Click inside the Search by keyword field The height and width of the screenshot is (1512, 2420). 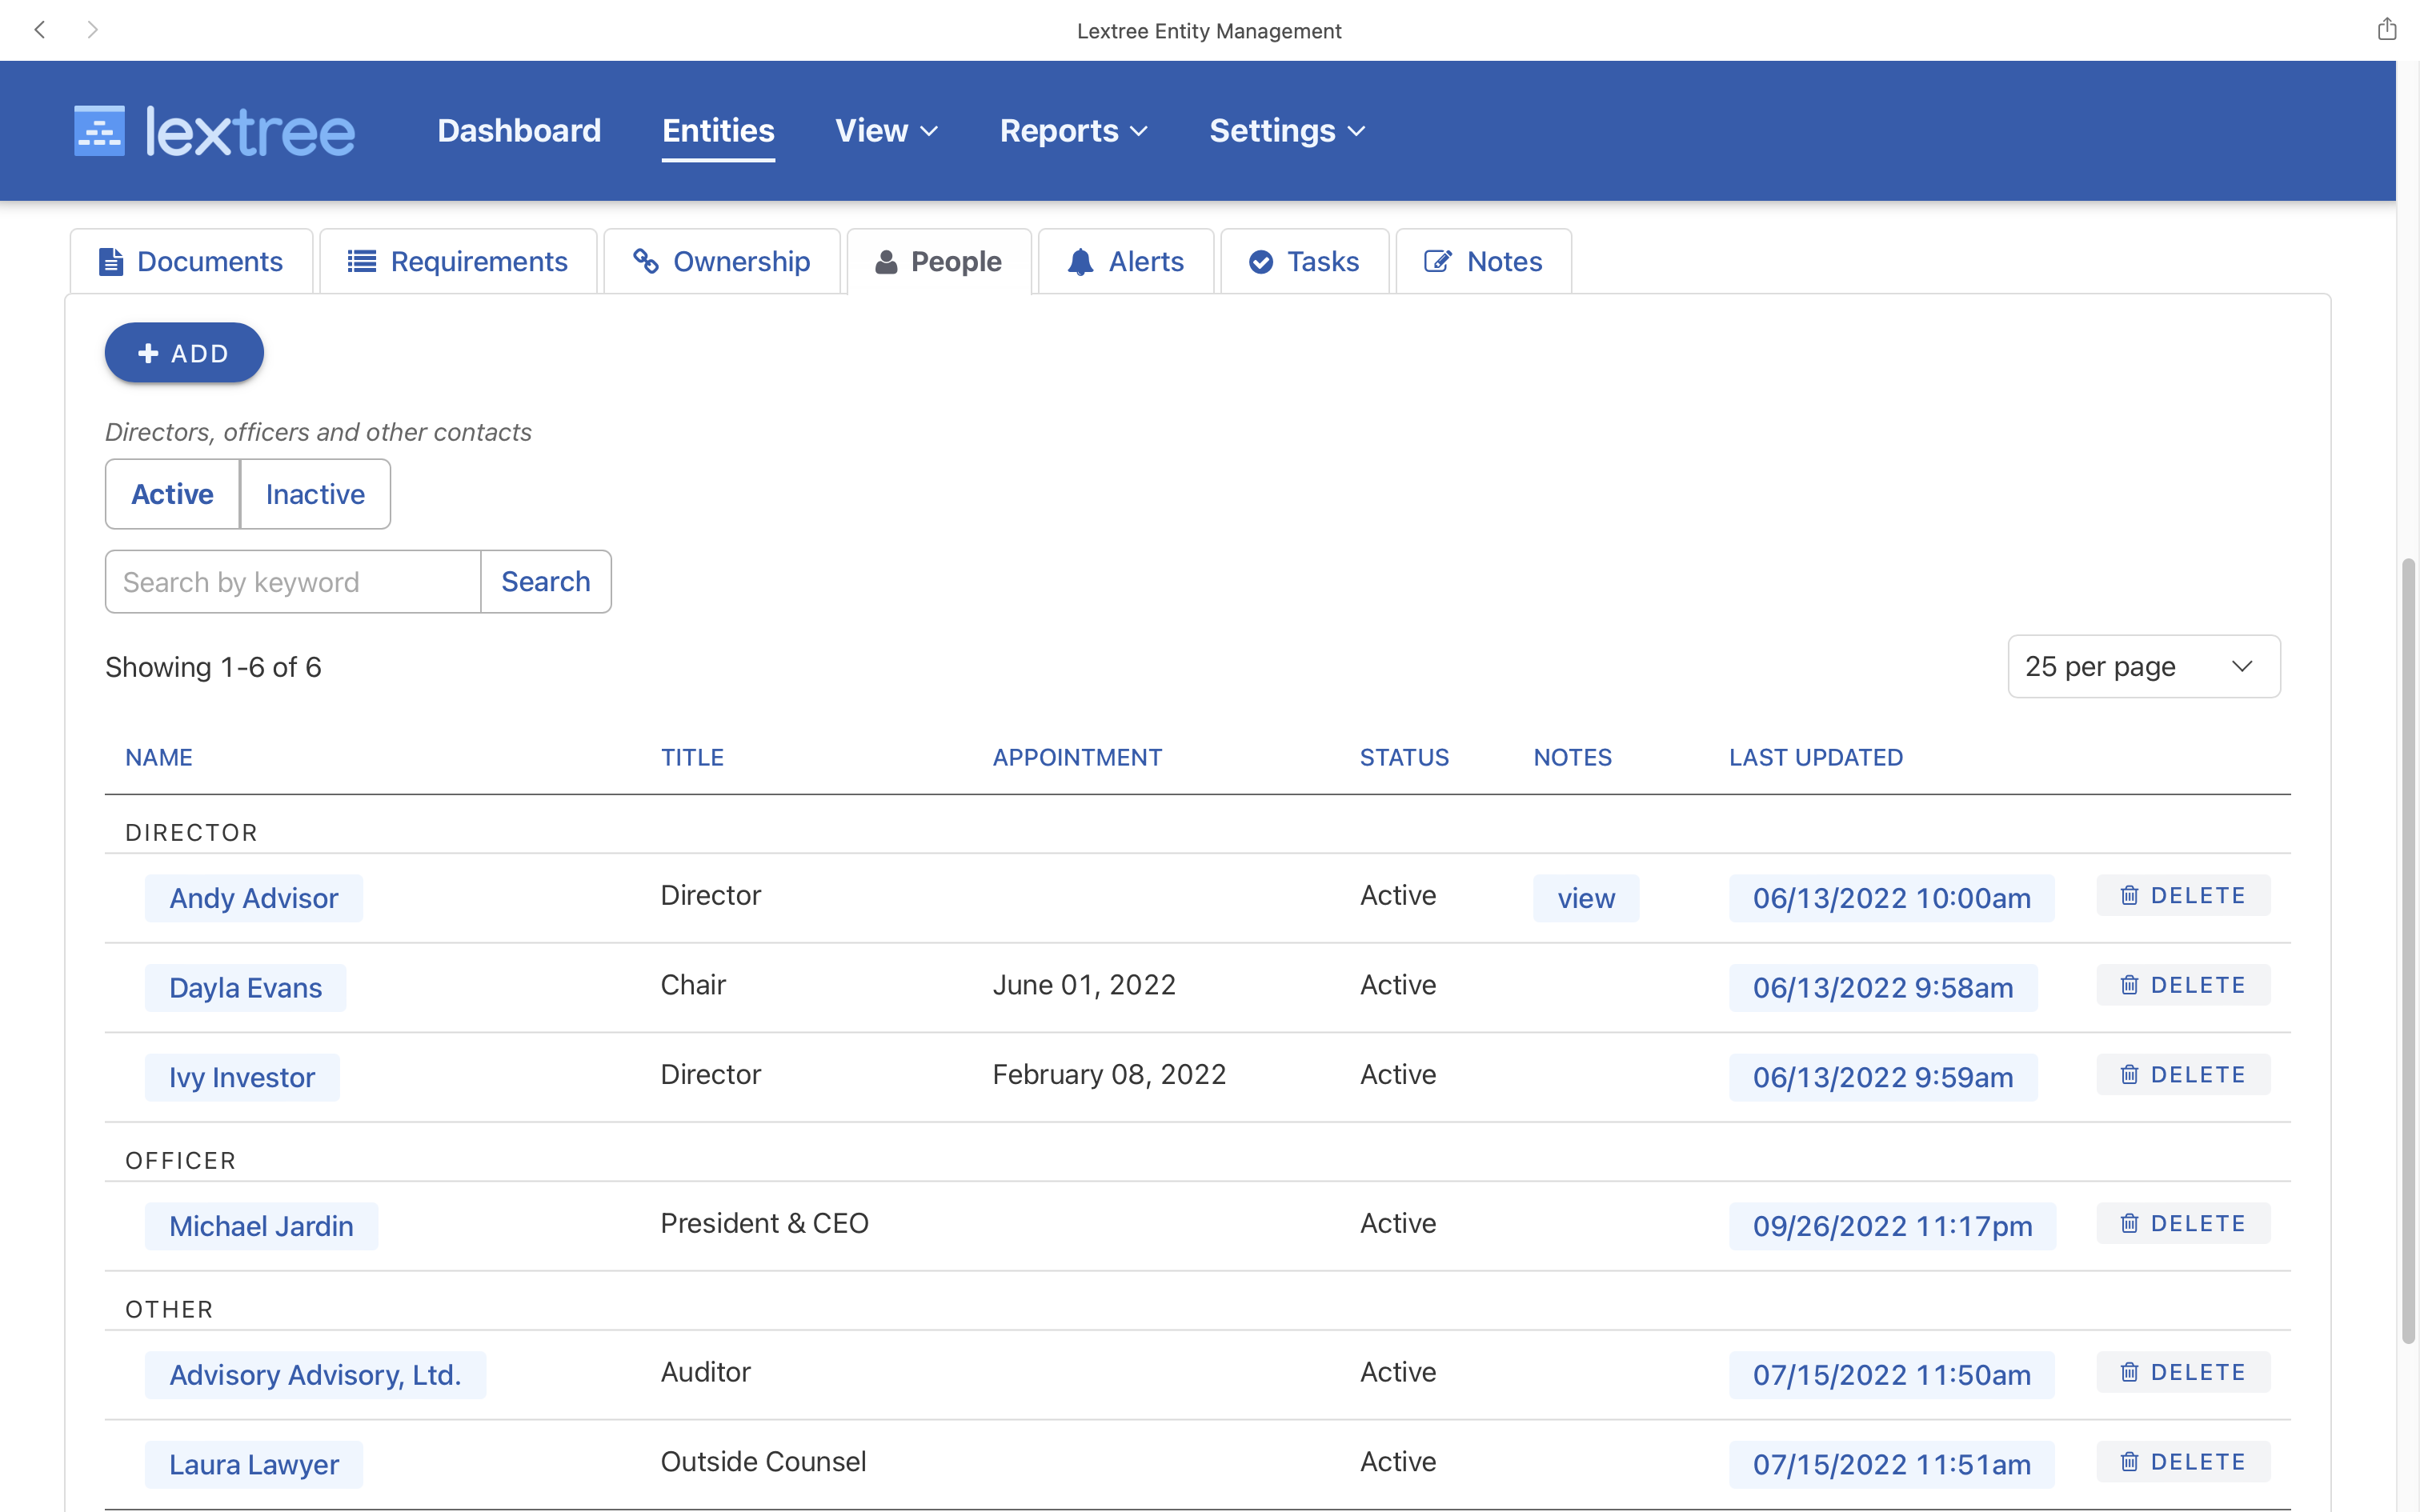(x=293, y=582)
